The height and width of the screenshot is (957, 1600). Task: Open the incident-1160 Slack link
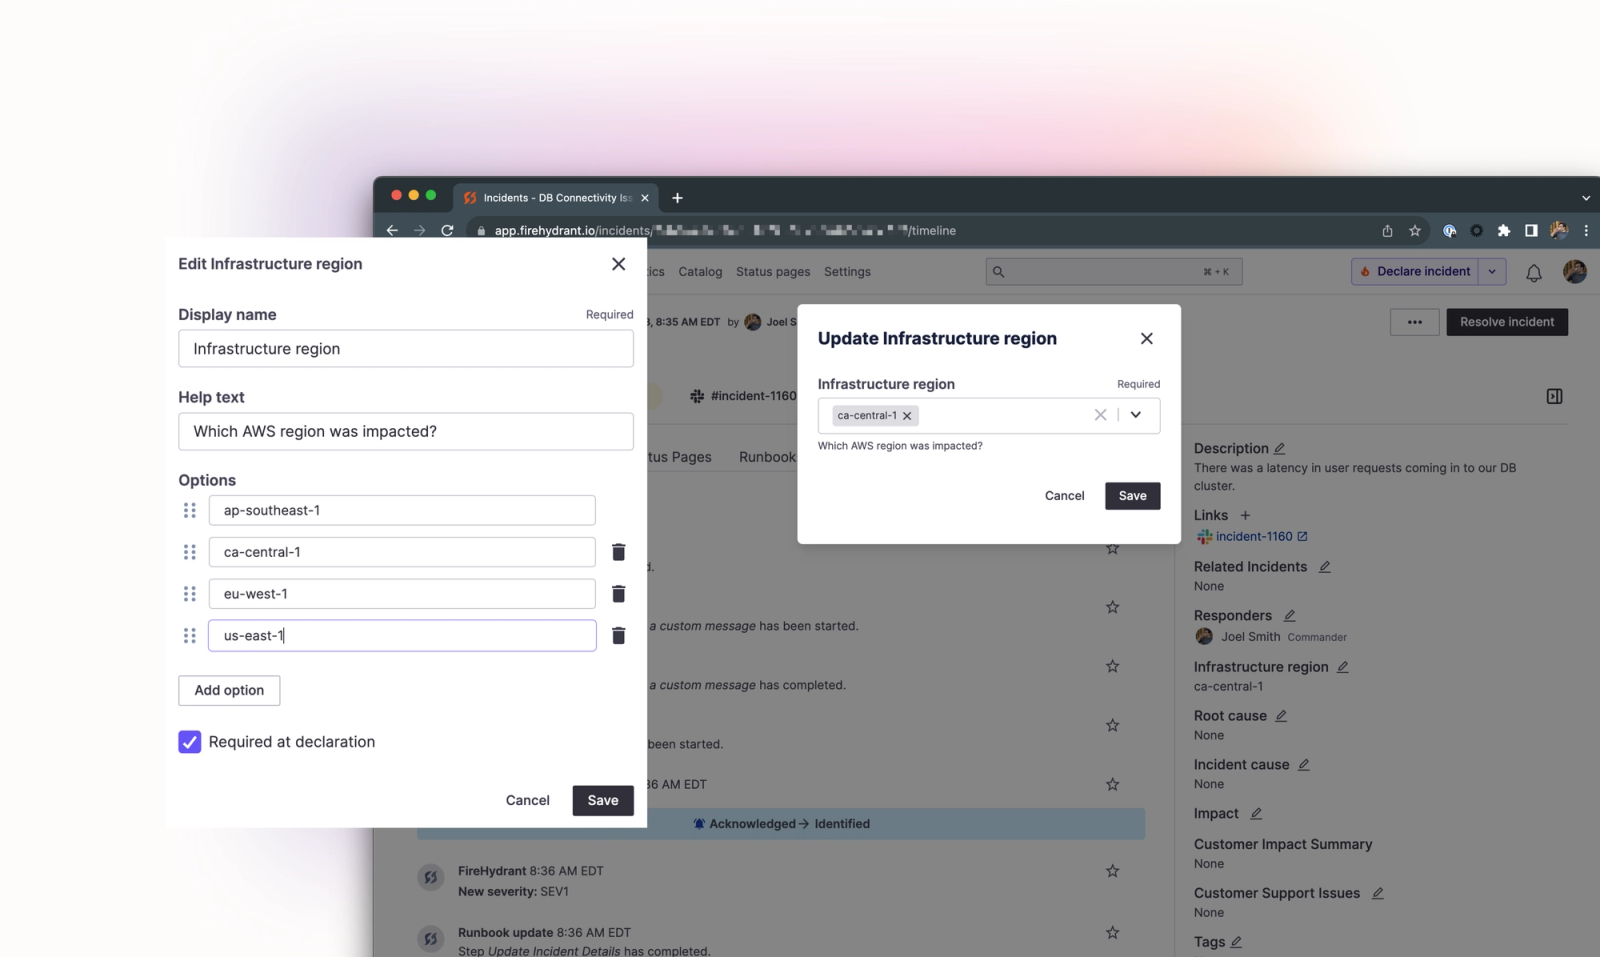[1253, 537]
